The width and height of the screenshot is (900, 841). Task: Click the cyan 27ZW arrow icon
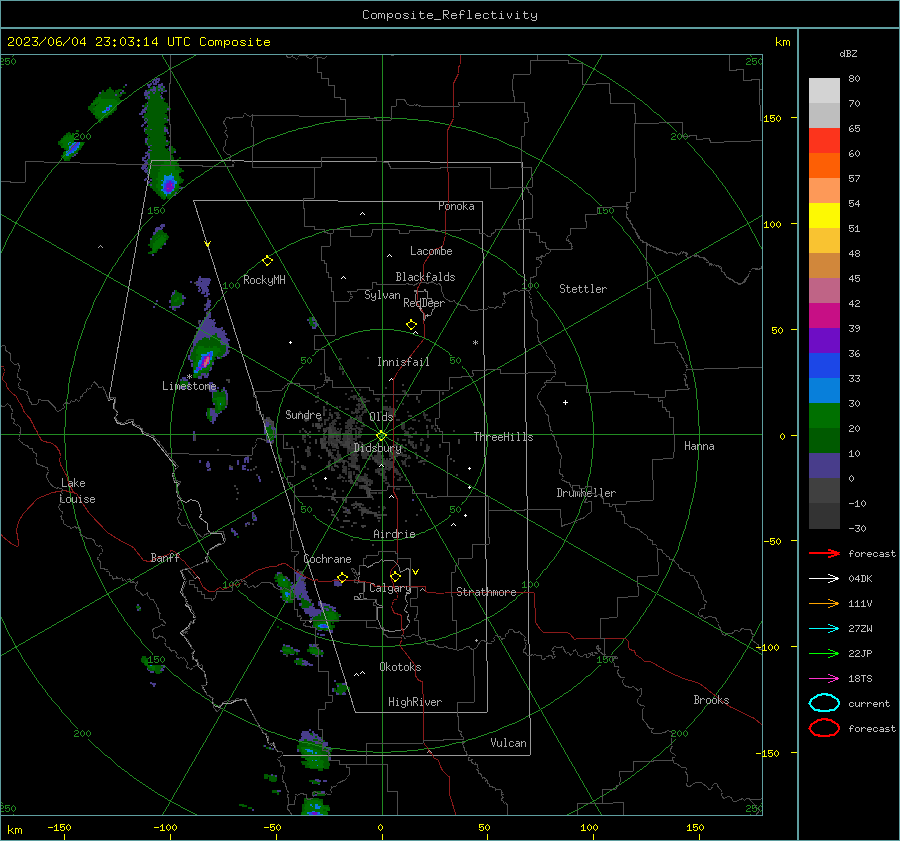tap(824, 629)
